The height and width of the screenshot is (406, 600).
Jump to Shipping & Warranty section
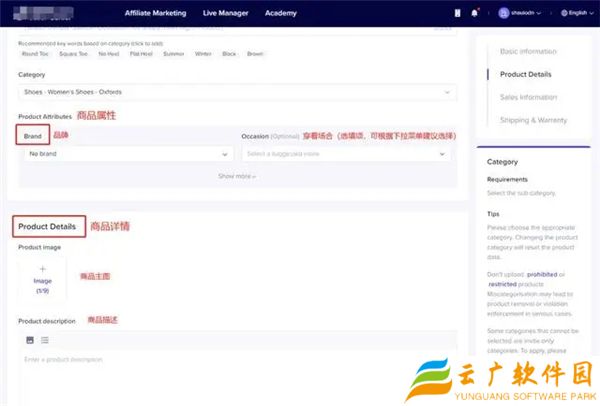click(533, 120)
